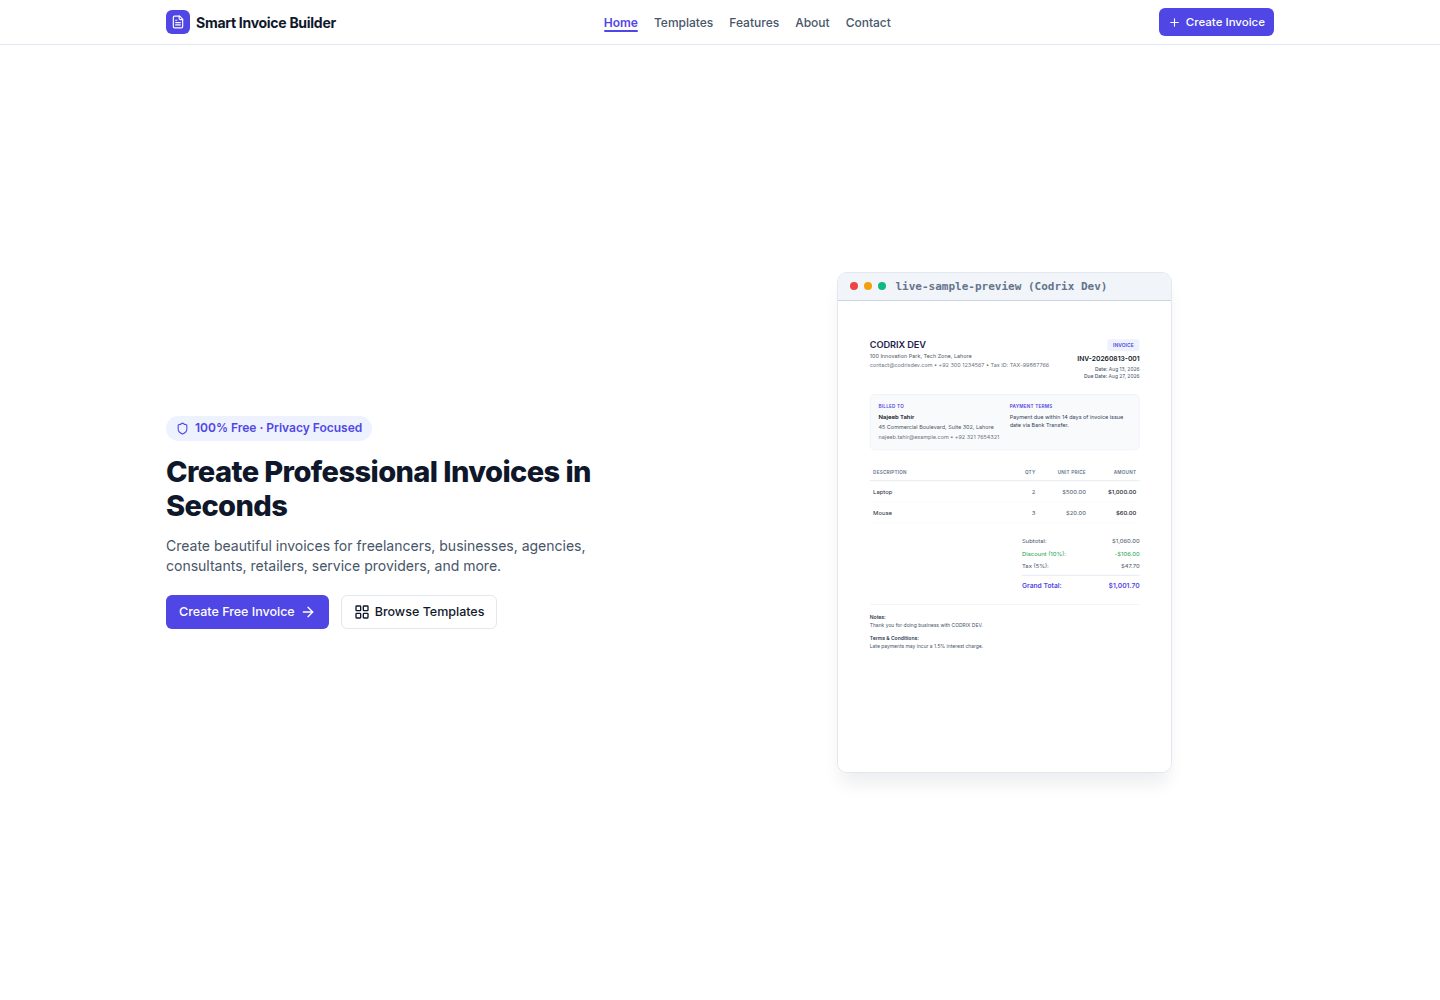Image resolution: width=1440 pixels, height=1000 pixels.
Task: Click the Mouse row in invoice preview
Action: [1004, 513]
